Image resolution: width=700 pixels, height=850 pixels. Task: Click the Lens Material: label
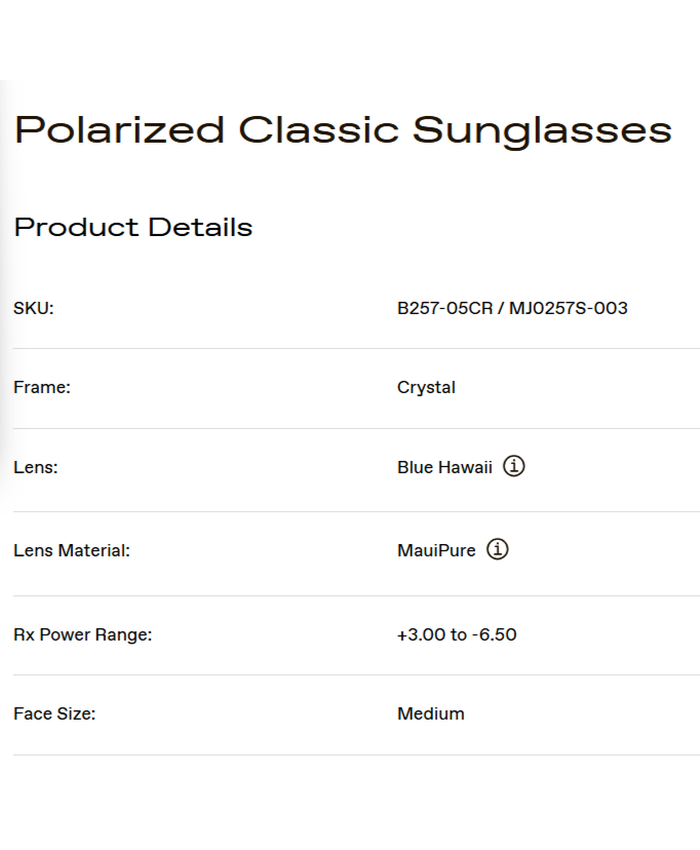click(x=72, y=550)
